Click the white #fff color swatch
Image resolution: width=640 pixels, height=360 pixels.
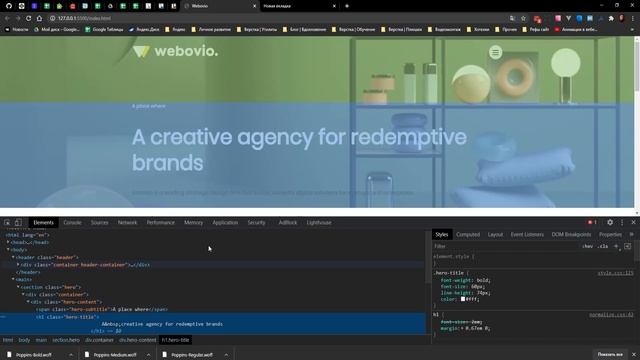point(463,299)
